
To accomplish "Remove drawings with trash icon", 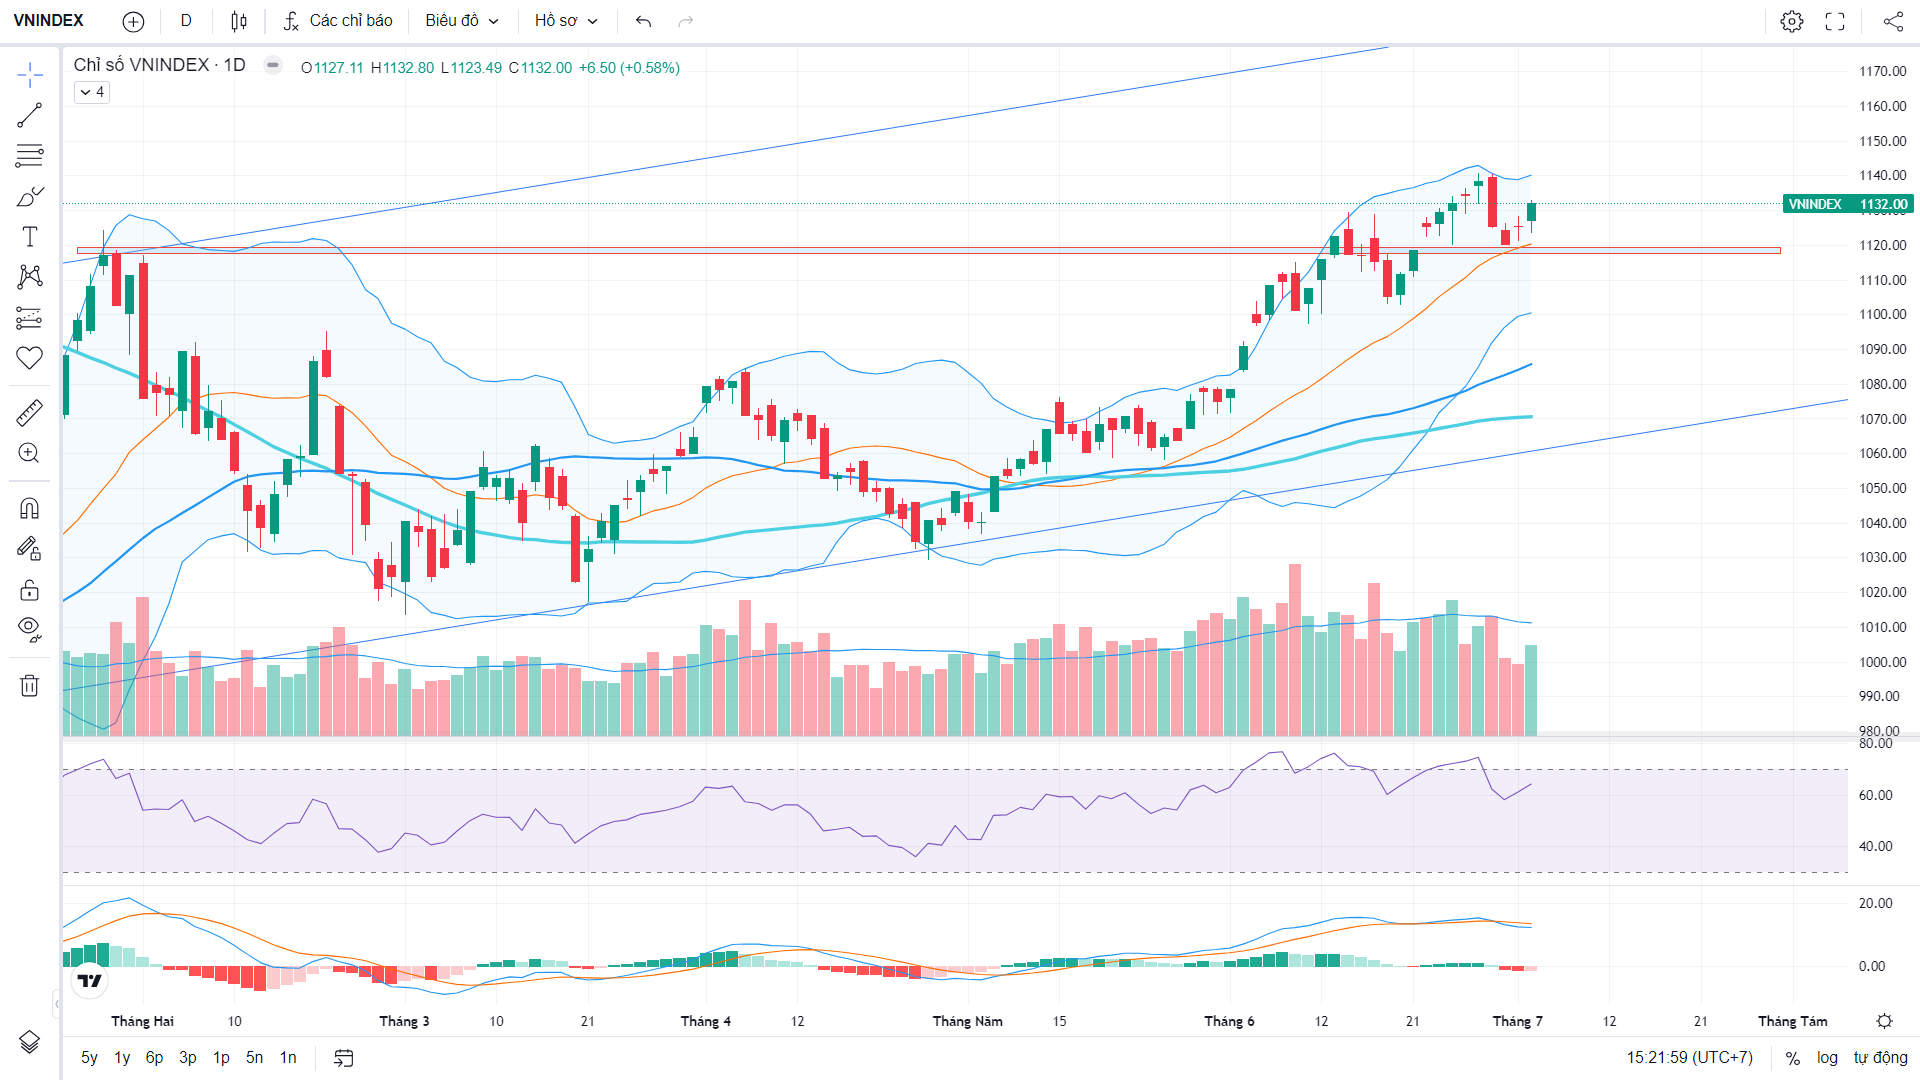I will (x=30, y=685).
